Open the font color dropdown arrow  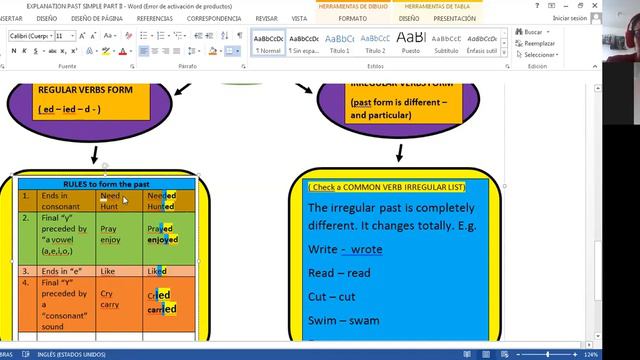131,51
